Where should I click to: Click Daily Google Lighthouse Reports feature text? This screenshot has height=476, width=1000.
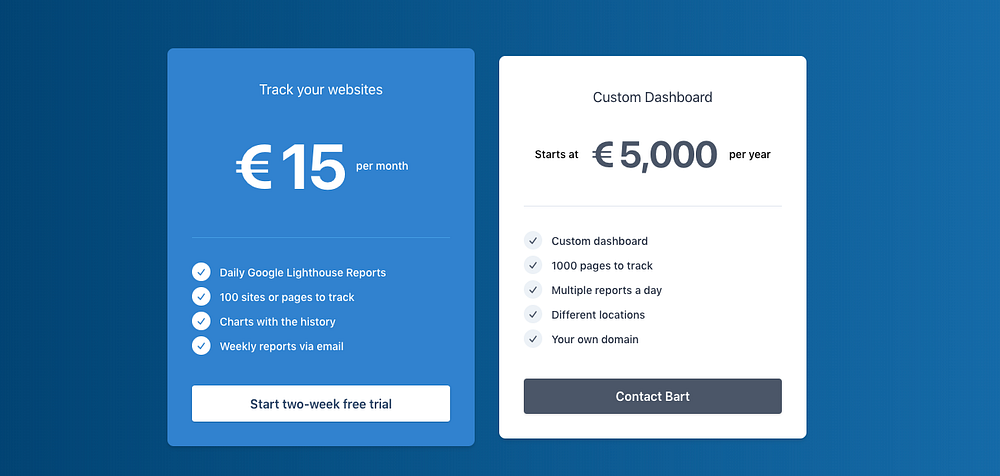(x=302, y=272)
